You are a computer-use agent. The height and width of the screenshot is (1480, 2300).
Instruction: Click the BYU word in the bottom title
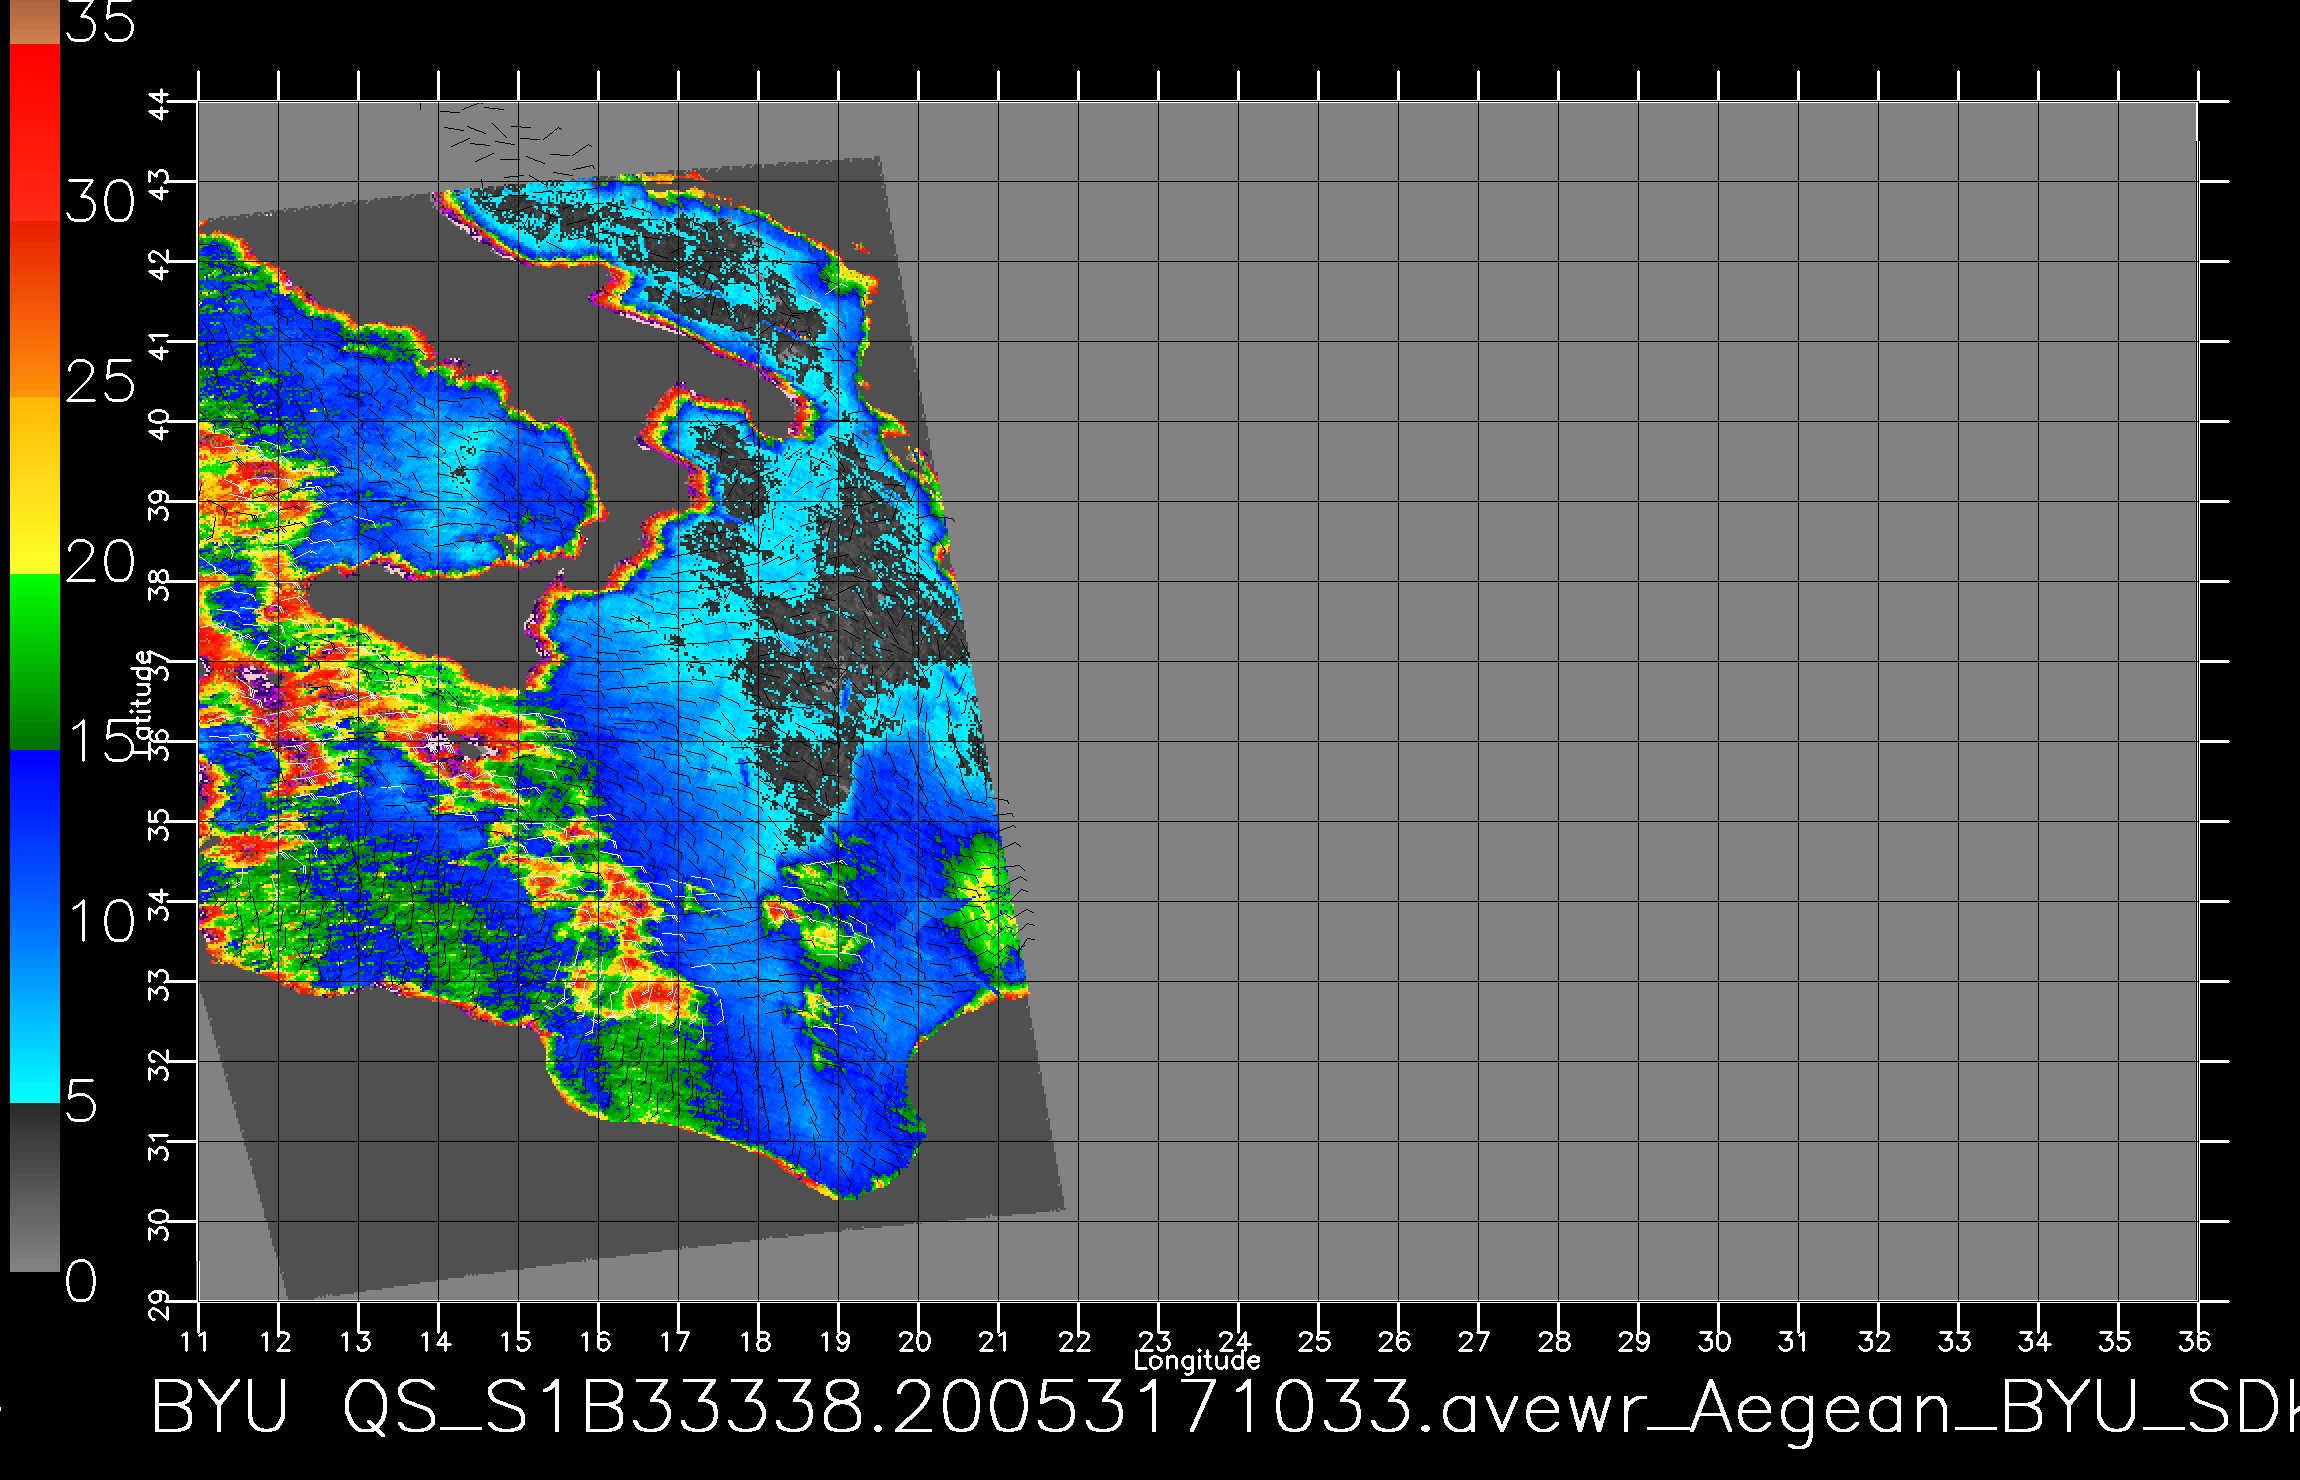pos(220,1407)
